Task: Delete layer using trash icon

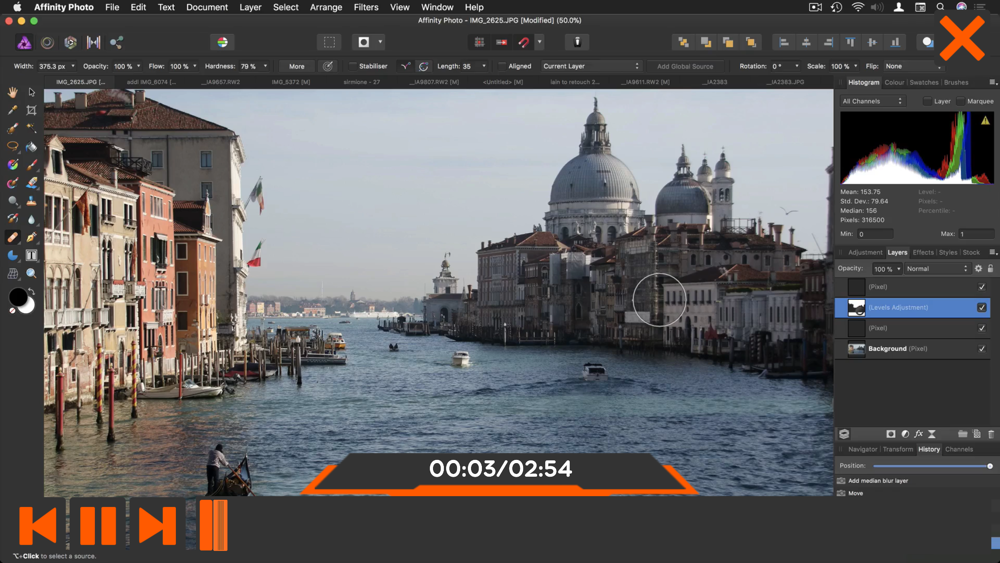Action: tap(991, 434)
